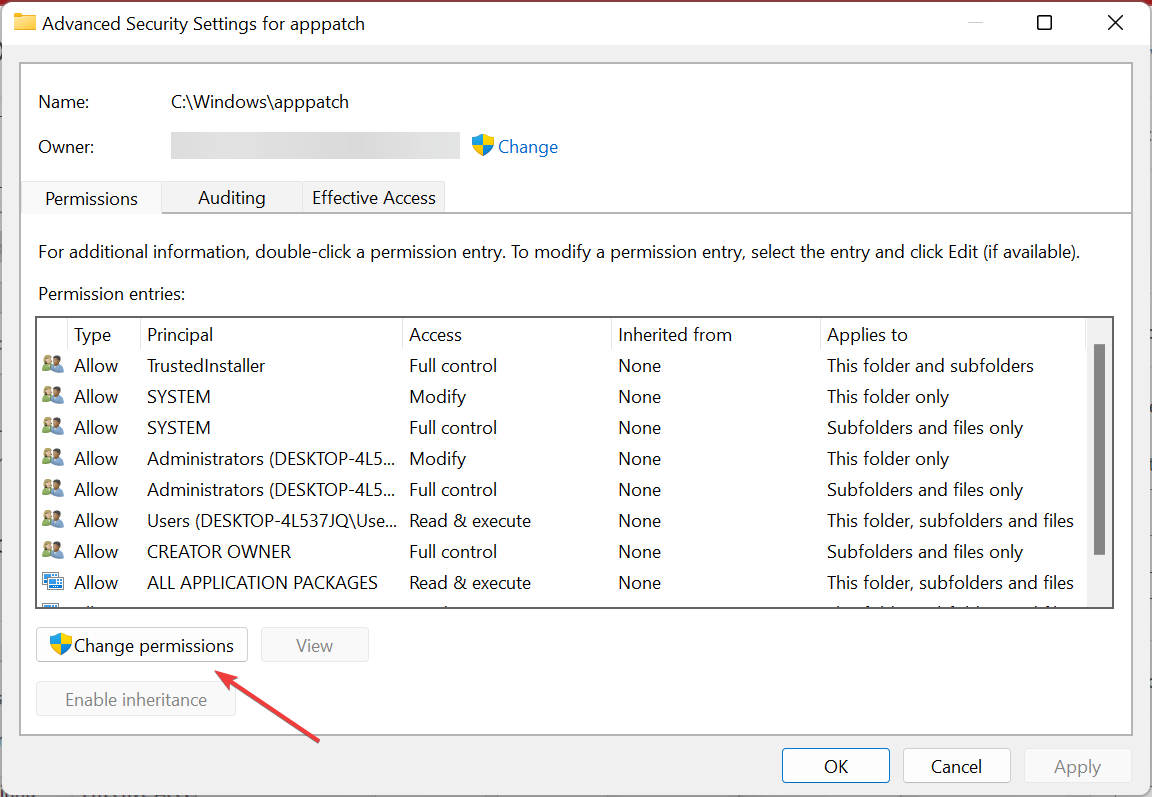Click the package icon of ALL APPLICATION PACKAGES
Viewport: 1152px width, 797px height.
[x=52, y=581]
